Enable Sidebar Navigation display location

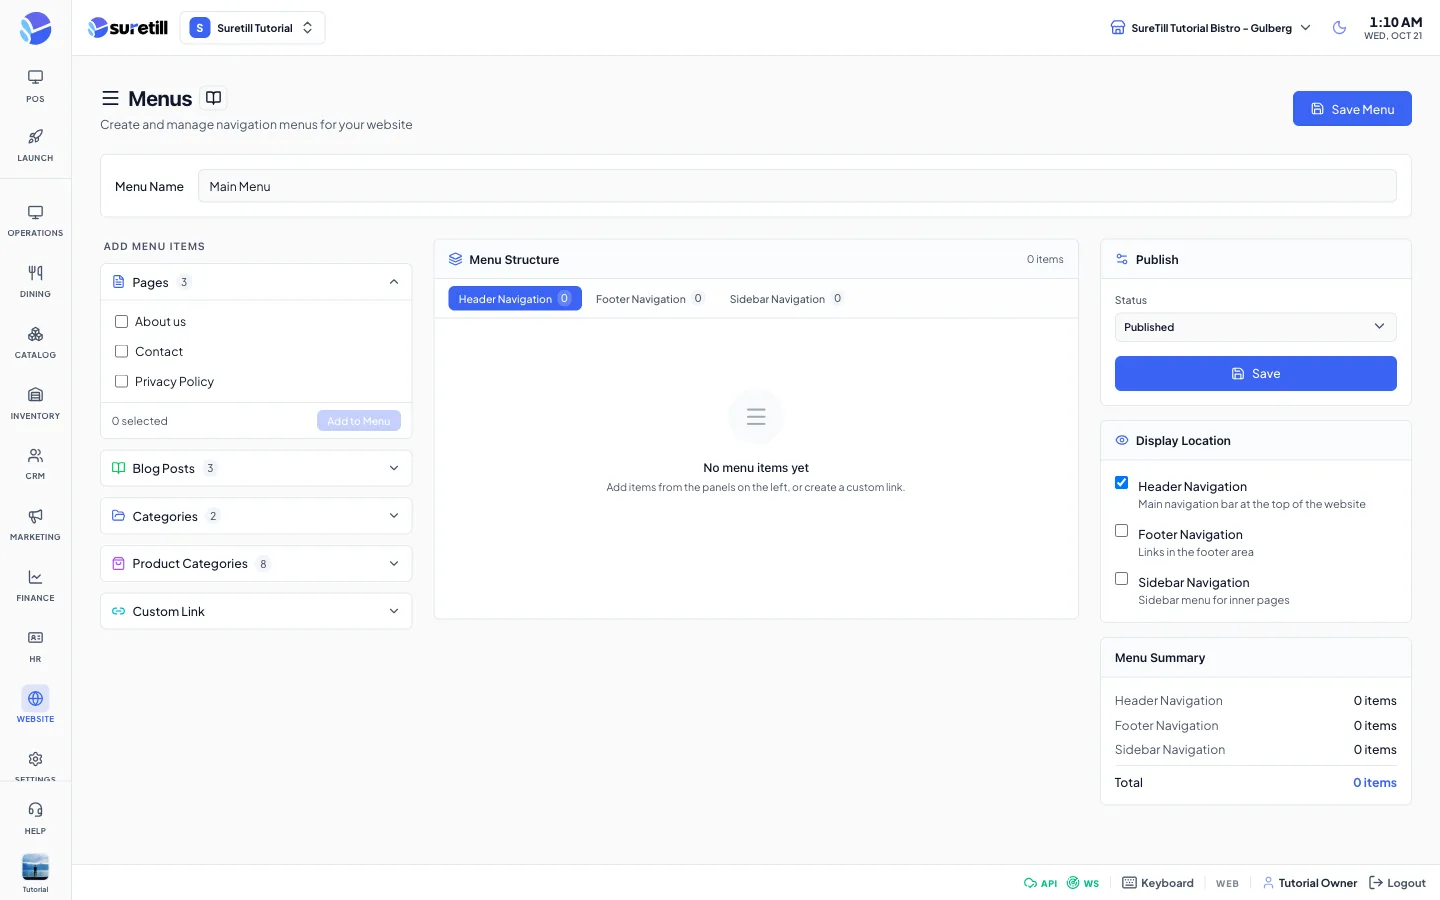coord(1121,579)
